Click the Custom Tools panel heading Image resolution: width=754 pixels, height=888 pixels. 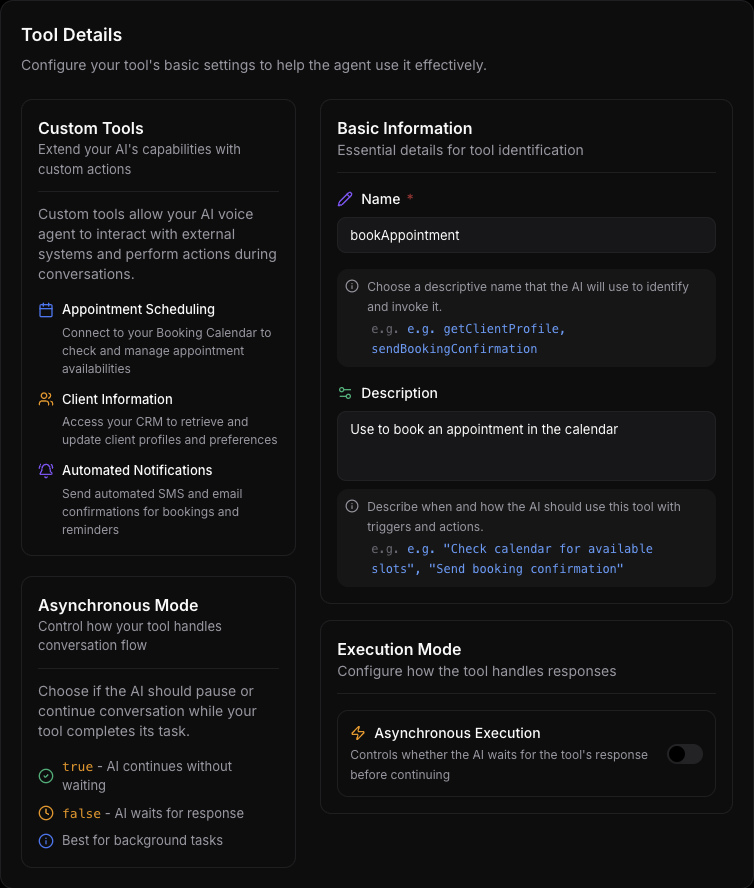(91, 128)
